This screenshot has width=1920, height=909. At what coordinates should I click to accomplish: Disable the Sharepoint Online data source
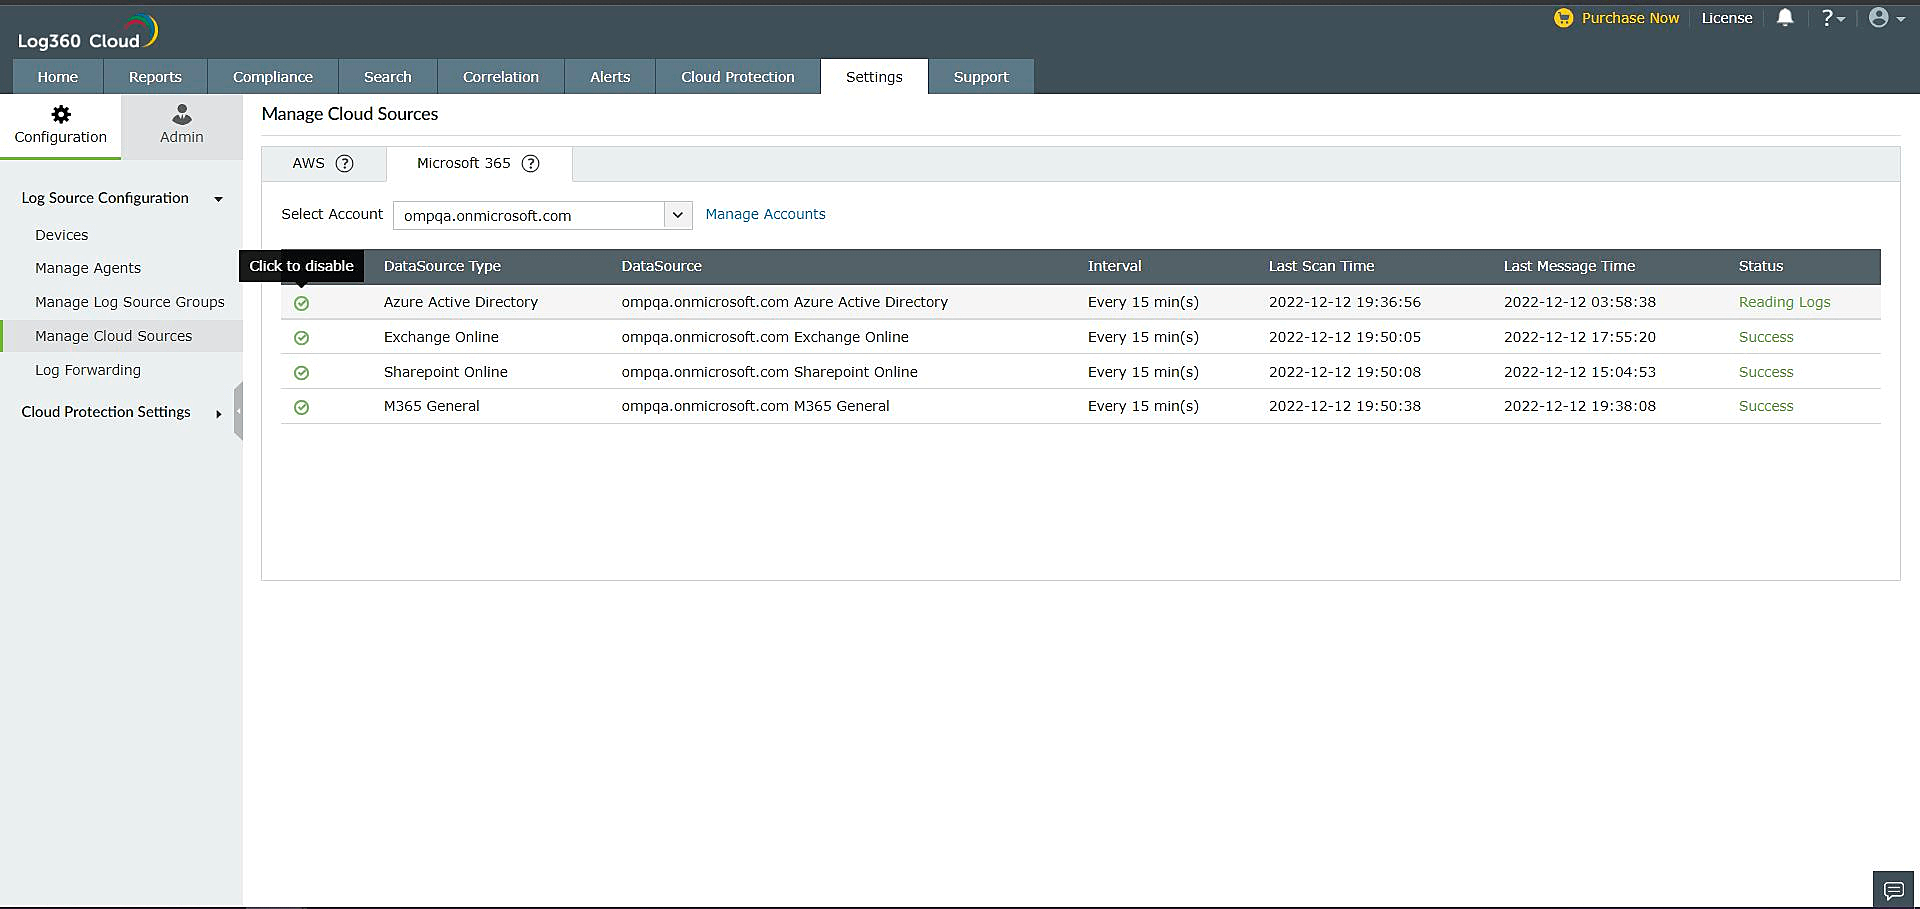[301, 373]
